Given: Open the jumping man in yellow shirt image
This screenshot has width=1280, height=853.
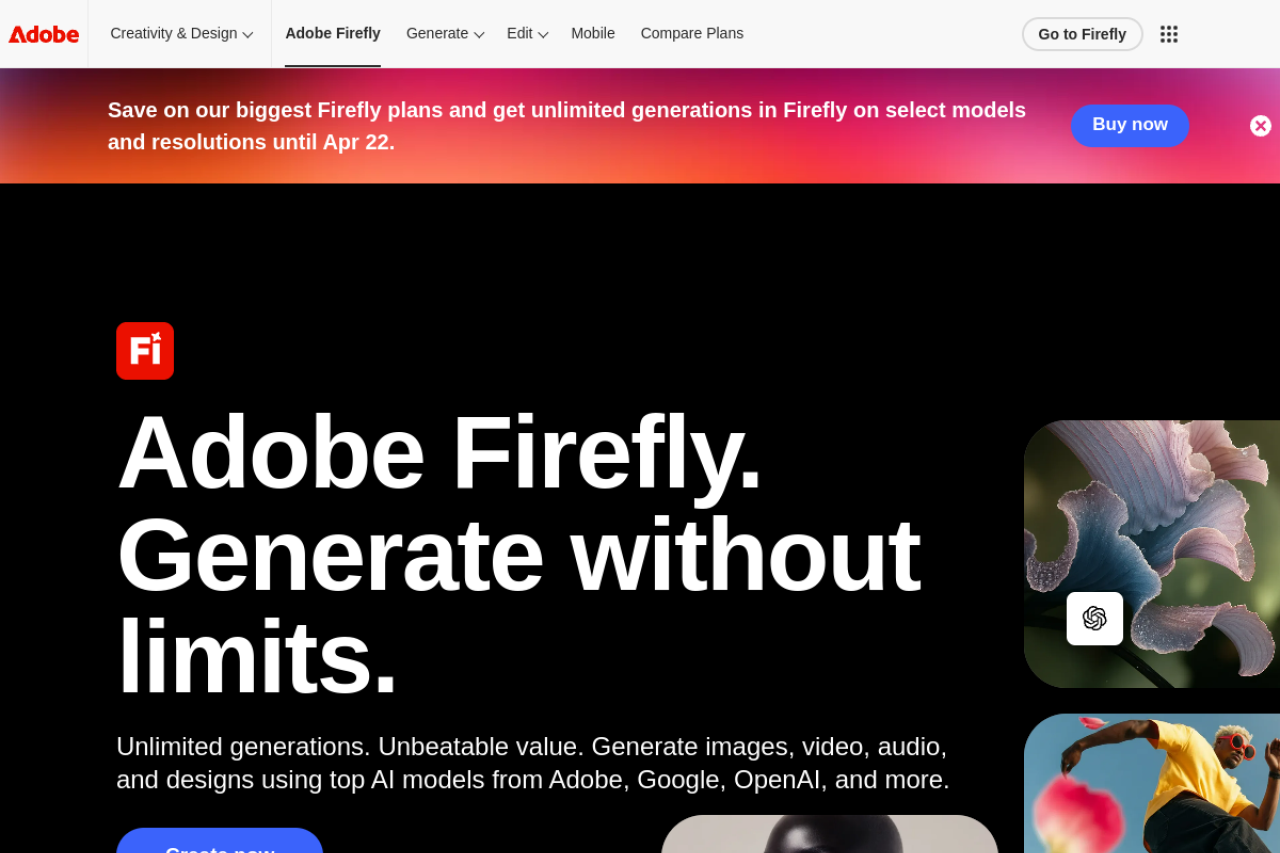Looking at the screenshot, I should [1152, 783].
